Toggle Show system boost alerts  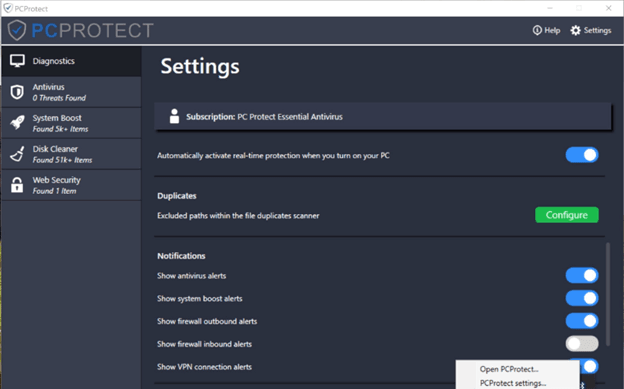582,298
